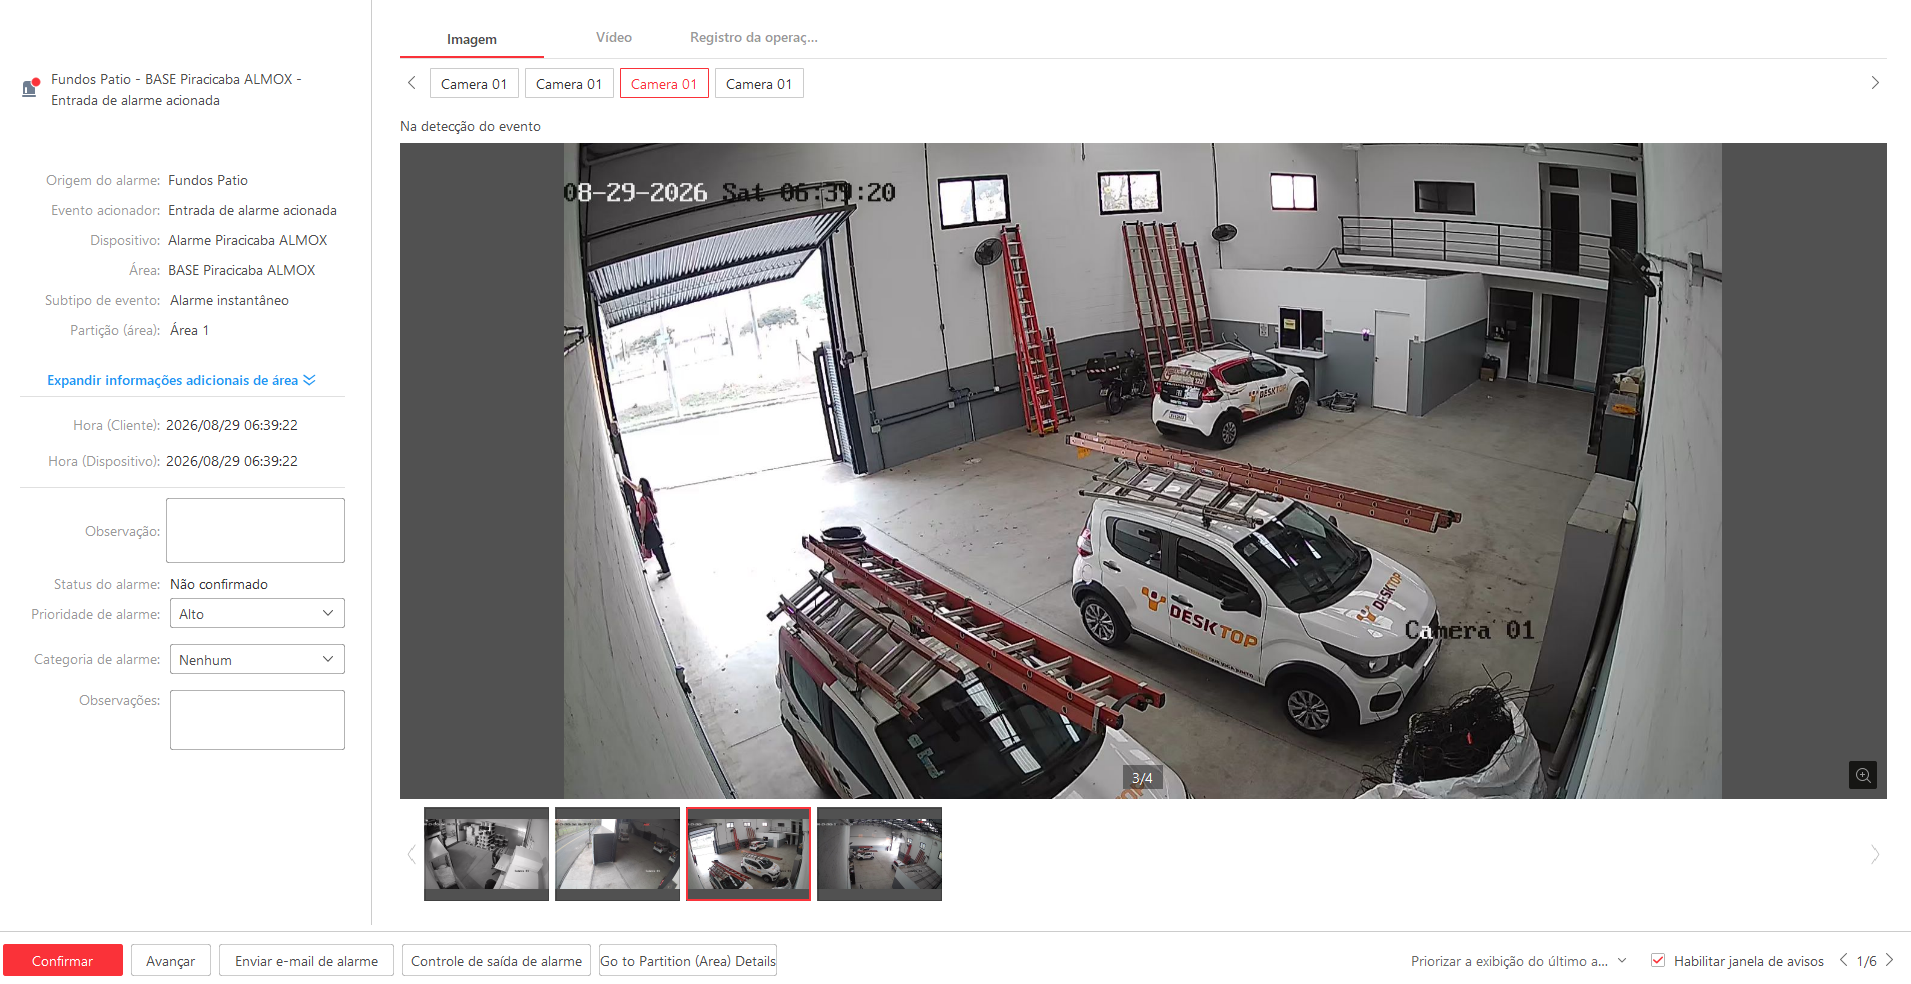Toggle Habilitar janela de avisos checkbox
Image resolution: width=1911 pixels, height=984 pixels.
tap(1658, 960)
